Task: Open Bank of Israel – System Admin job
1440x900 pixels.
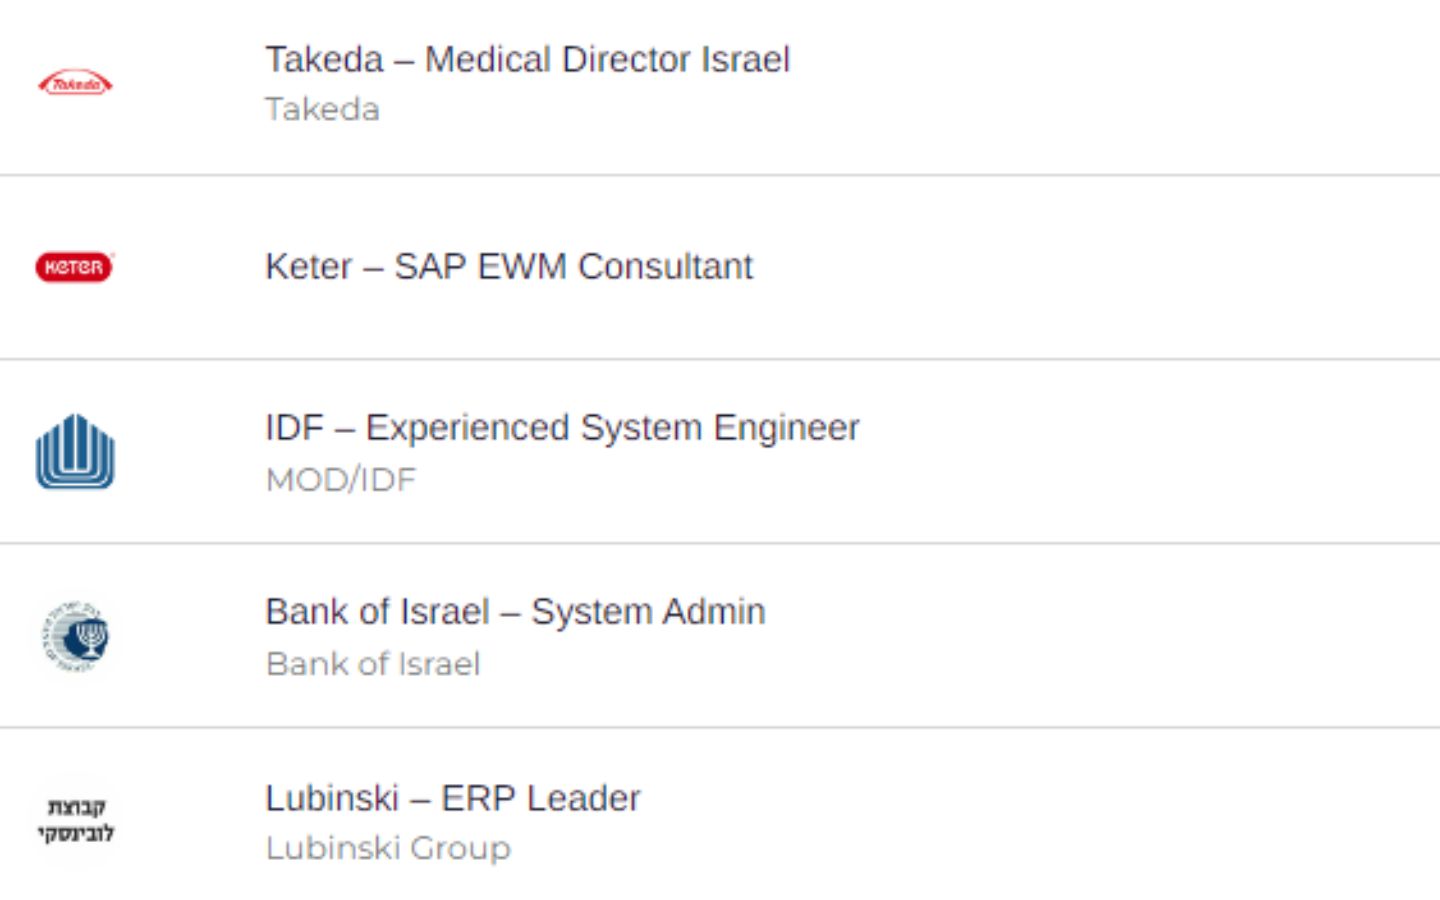Action: click(515, 612)
